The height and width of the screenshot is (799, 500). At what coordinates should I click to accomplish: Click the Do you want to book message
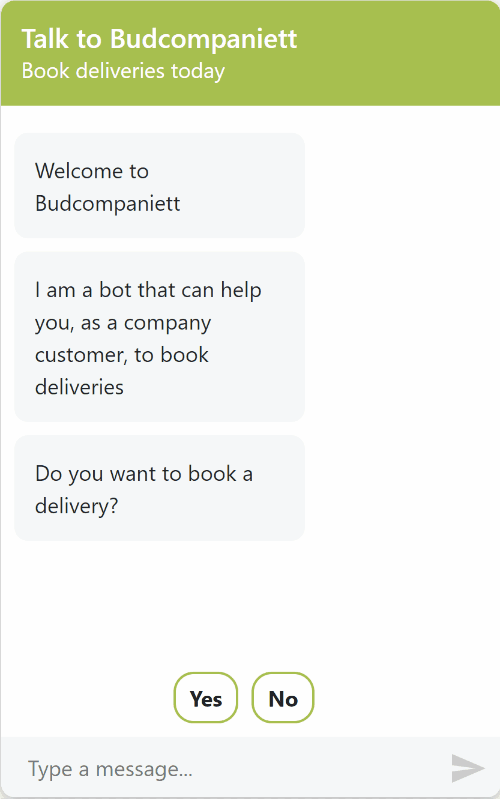coord(160,488)
